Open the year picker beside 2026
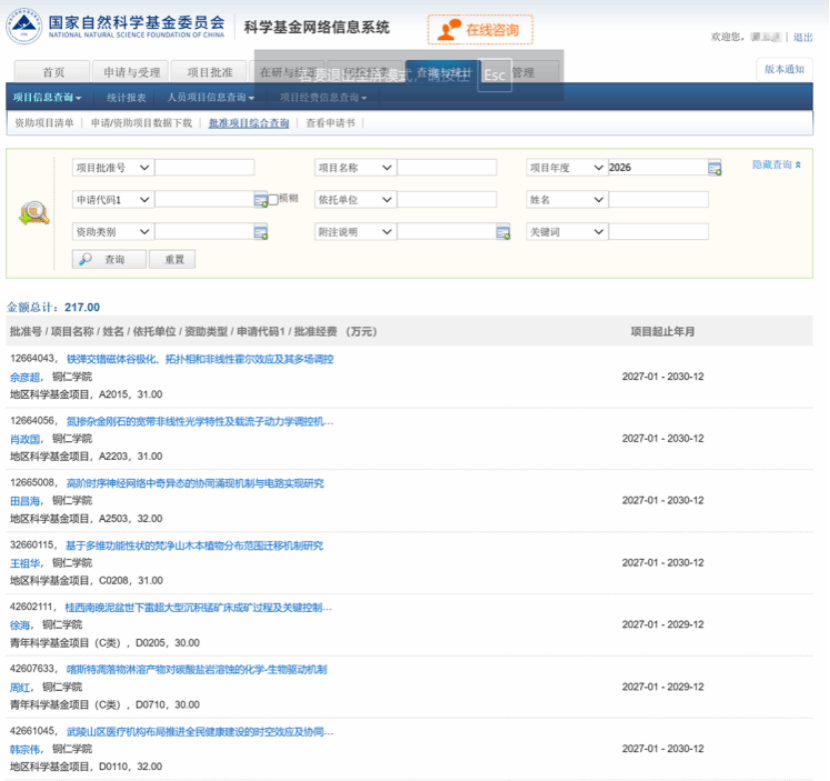Image resolution: width=830 pixels, height=781 pixels. point(715,168)
